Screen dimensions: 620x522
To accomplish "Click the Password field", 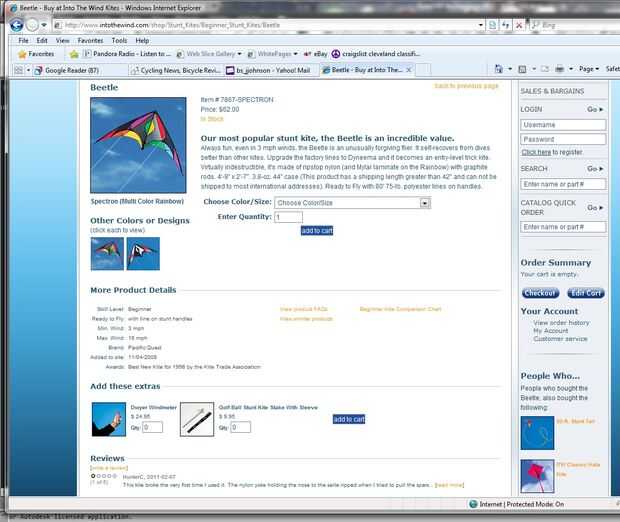I will pos(563,139).
